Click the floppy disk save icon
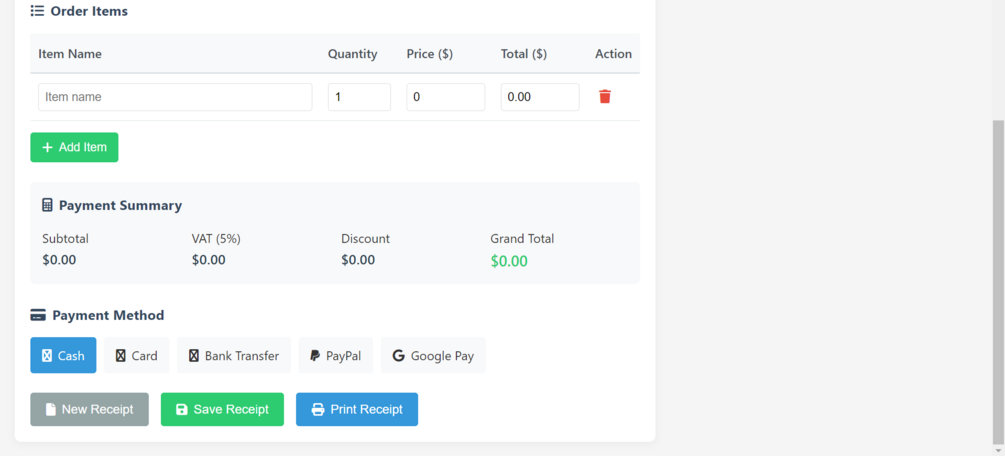 pyautogui.click(x=182, y=410)
